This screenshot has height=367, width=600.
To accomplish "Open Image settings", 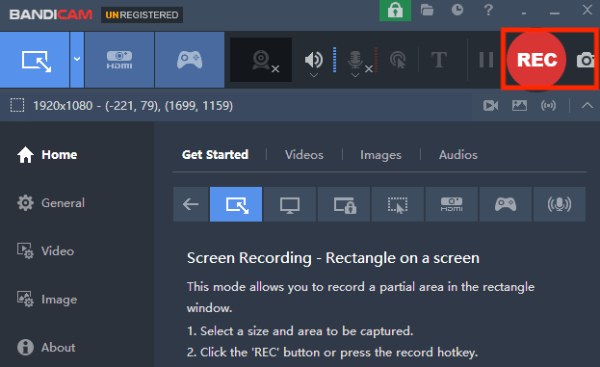I will [47, 299].
